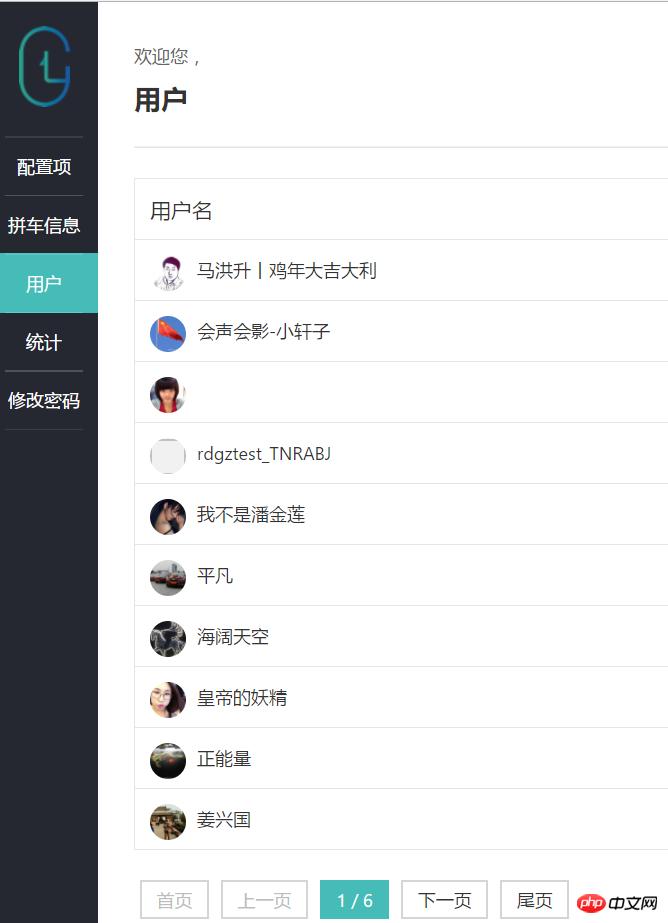668x923 pixels.
Task: Open the 统计 sidebar item
Action: [x=44, y=342]
